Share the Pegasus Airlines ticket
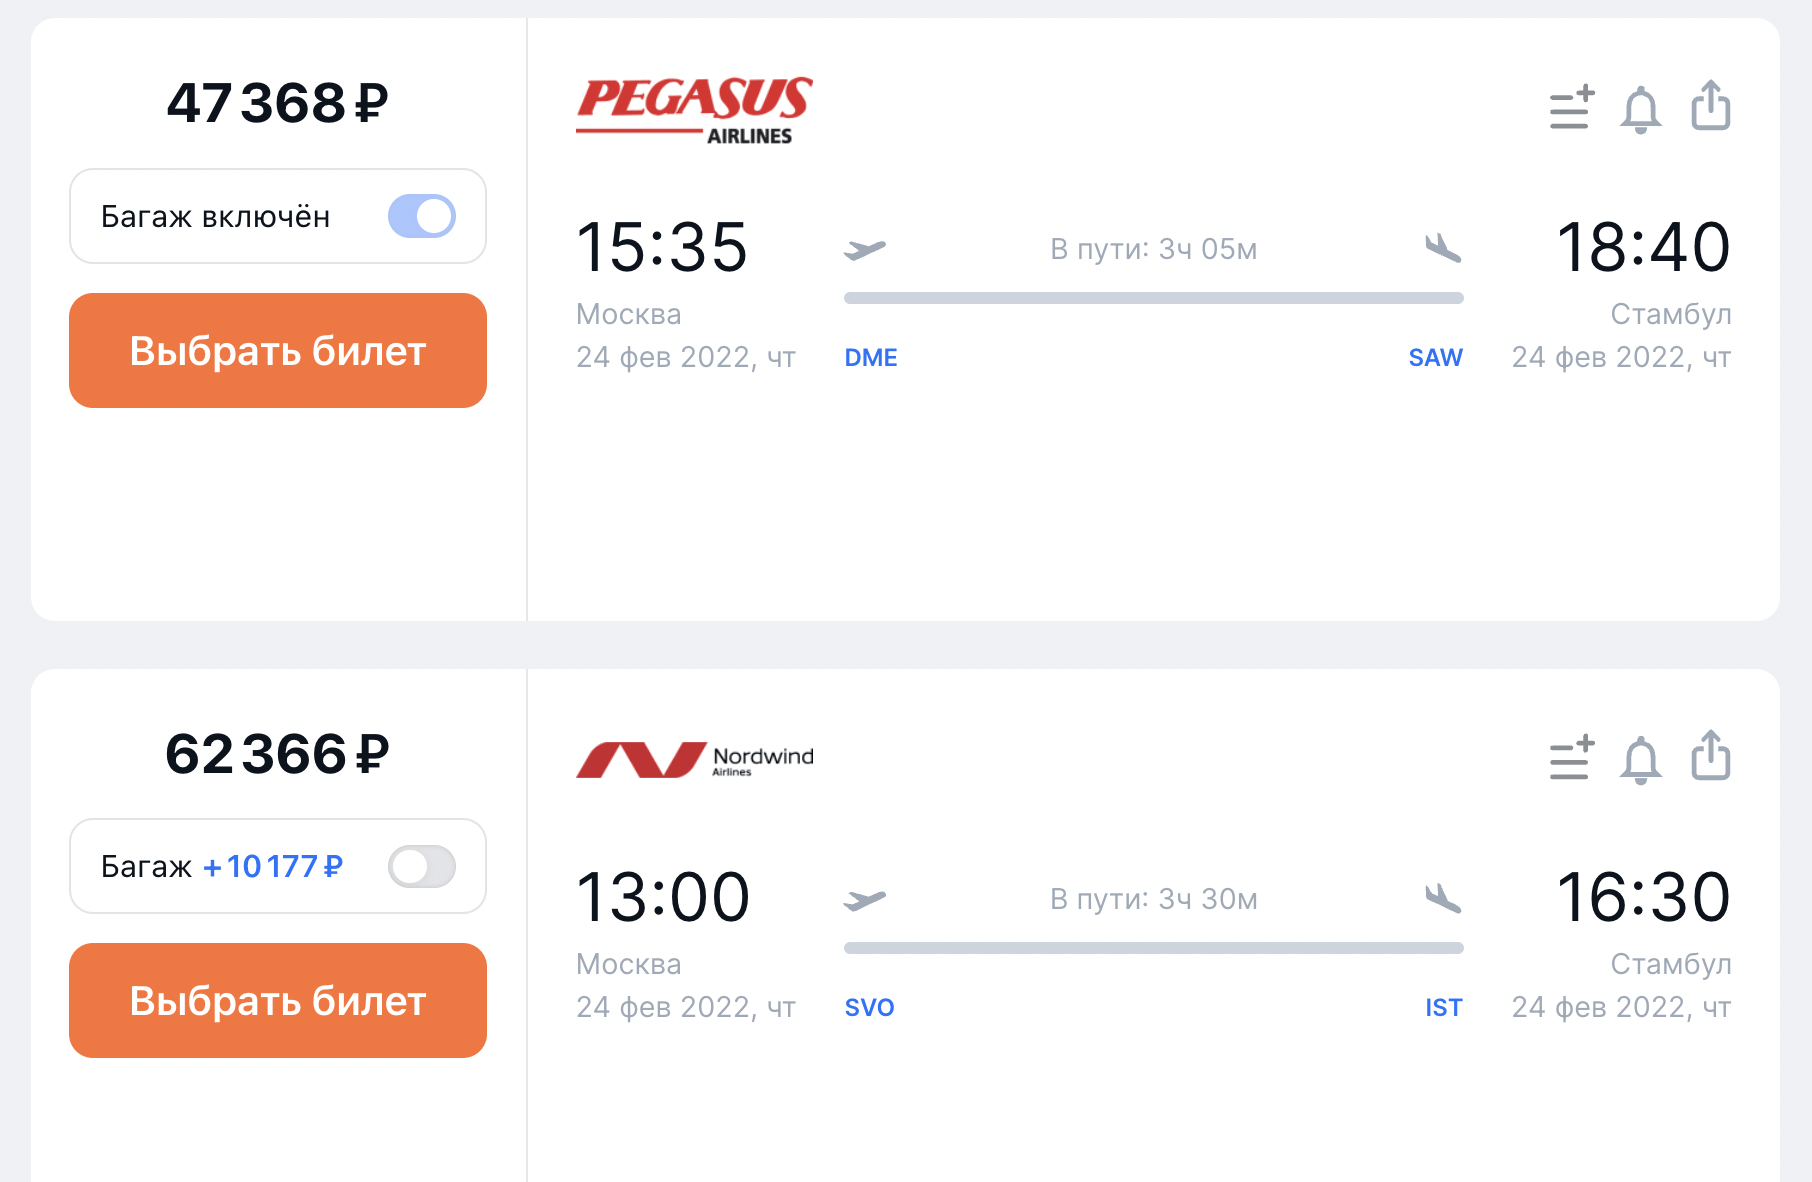 [x=1711, y=106]
